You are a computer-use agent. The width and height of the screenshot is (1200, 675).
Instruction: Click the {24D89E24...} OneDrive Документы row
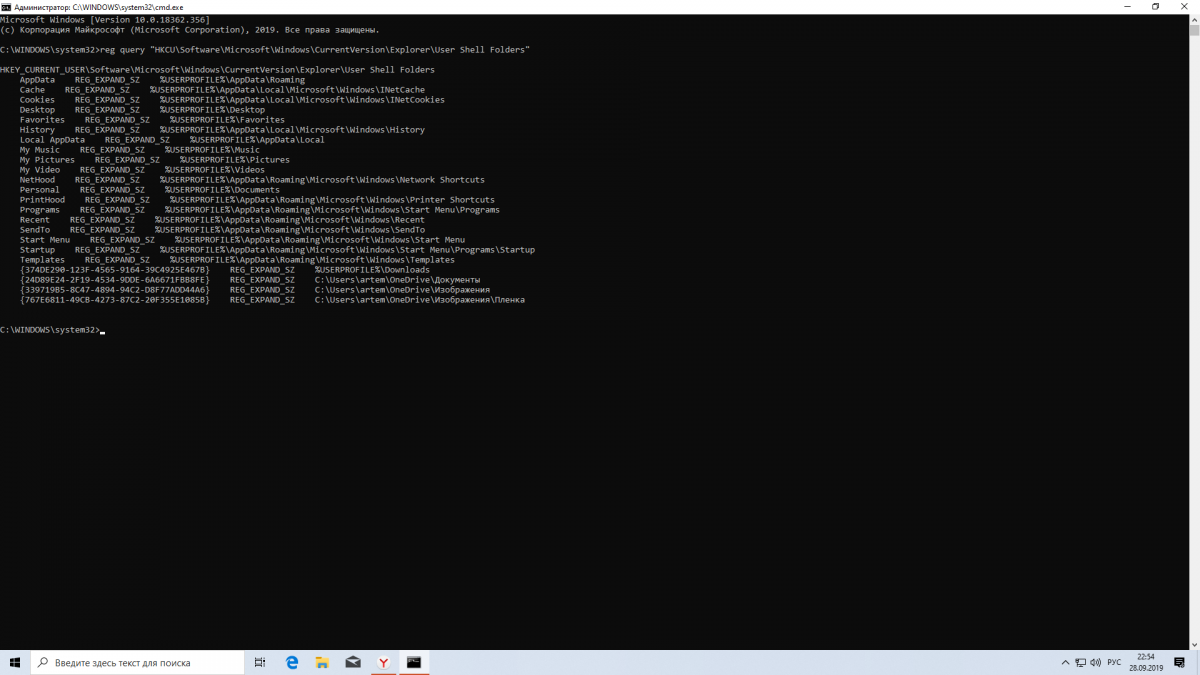coord(250,279)
